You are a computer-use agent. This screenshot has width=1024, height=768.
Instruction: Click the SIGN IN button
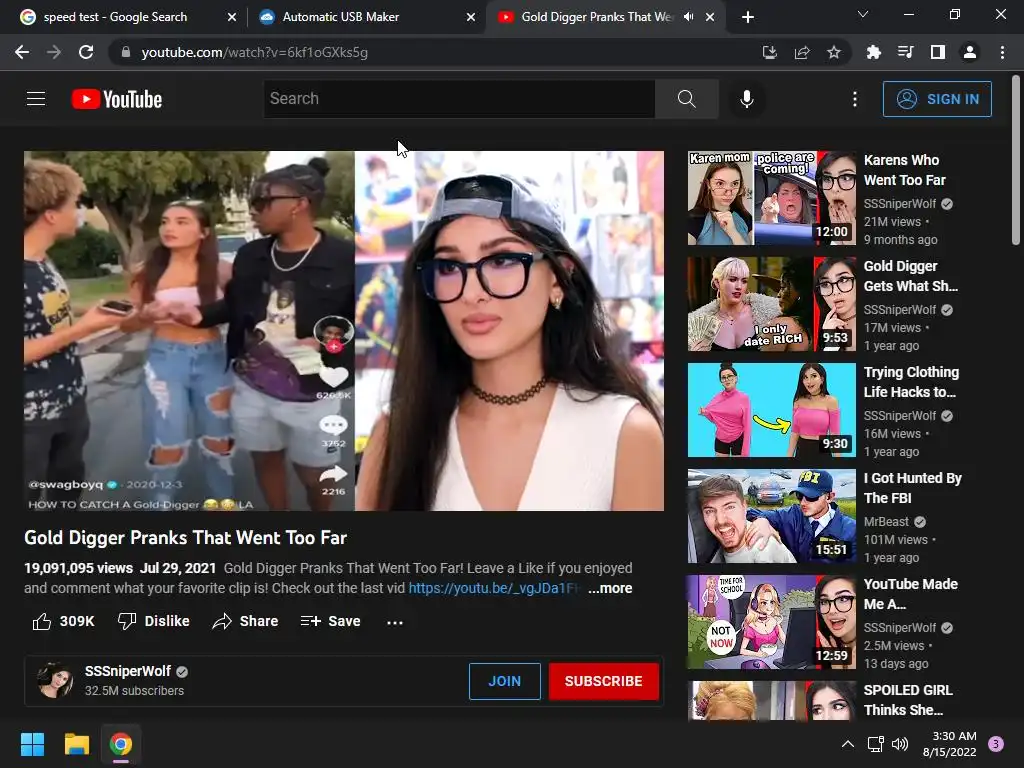point(937,99)
